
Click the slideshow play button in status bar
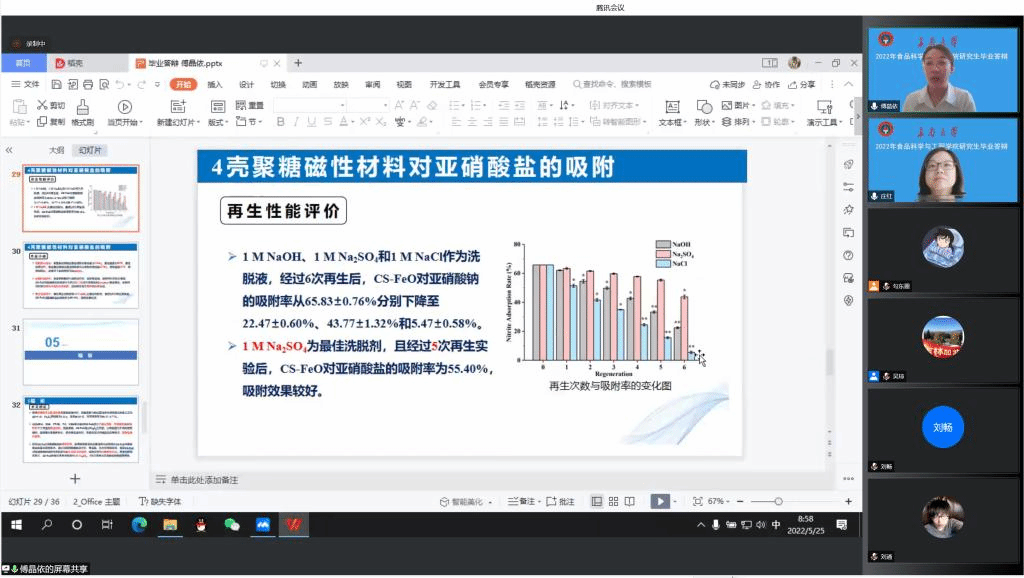[659, 501]
